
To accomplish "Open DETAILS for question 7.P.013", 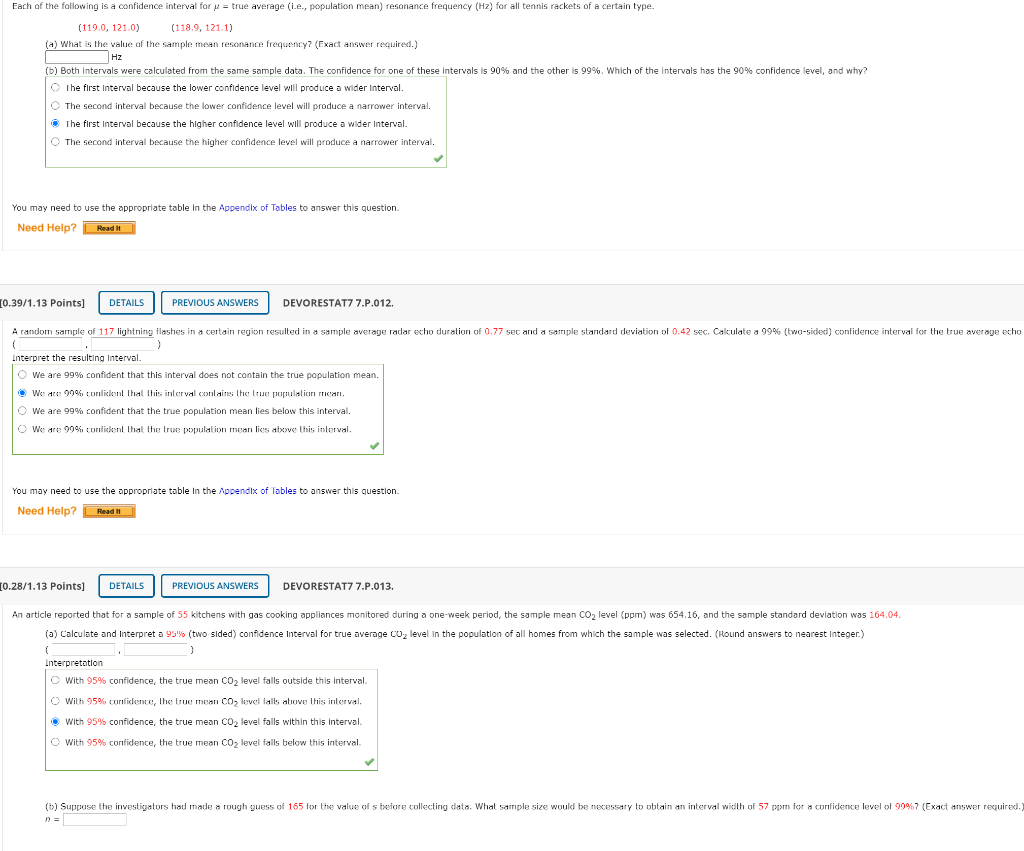I will 127,586.
